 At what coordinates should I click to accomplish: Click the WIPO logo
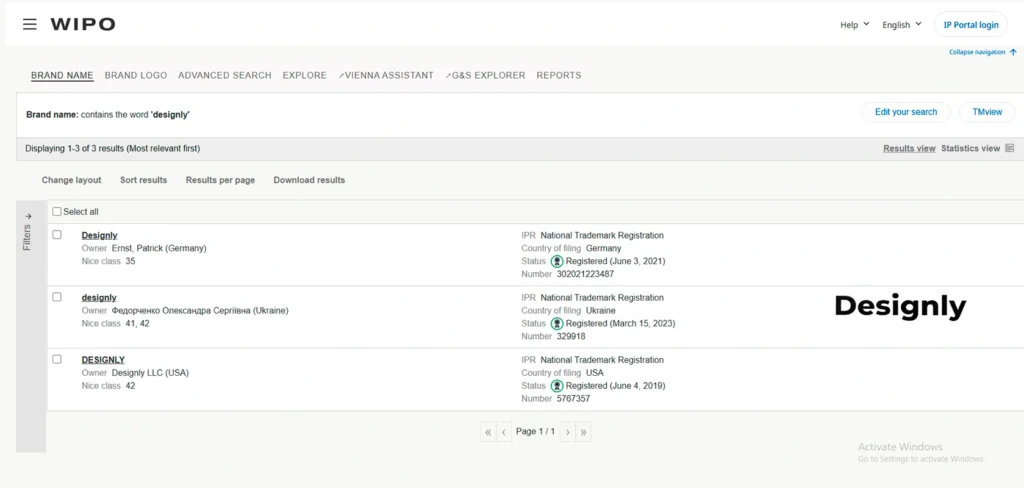83,24
